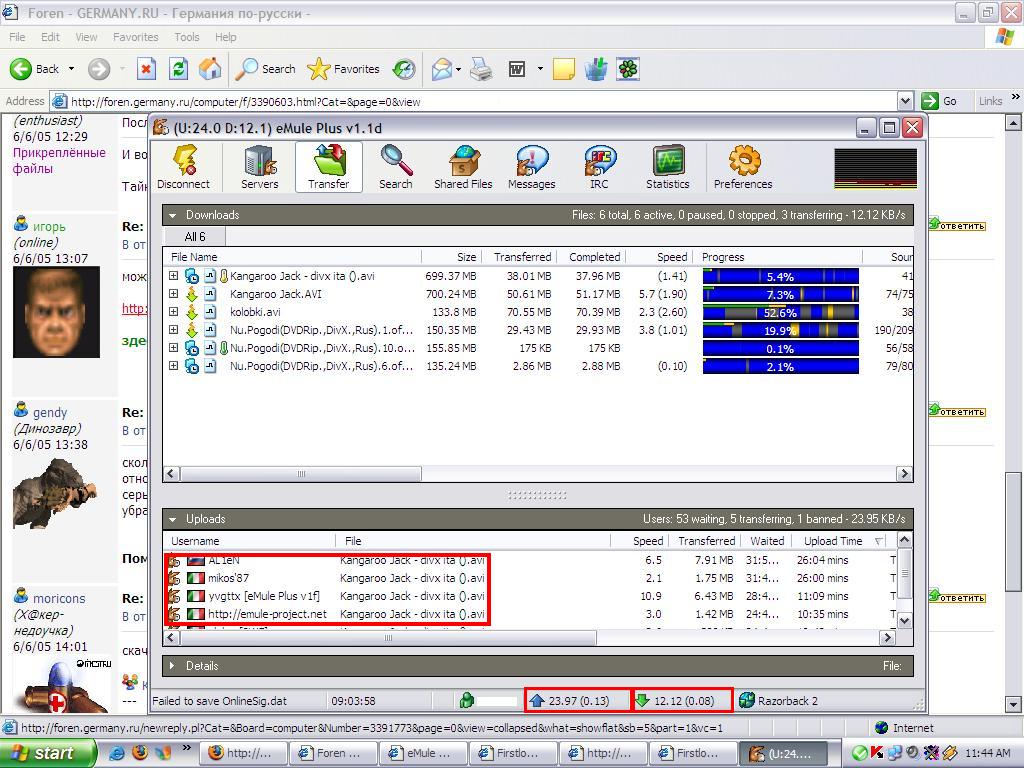Print the page via toolbar icon
Image resolution: width=1024 pixels, height=768 pixels.
click(x=481, y=69)
